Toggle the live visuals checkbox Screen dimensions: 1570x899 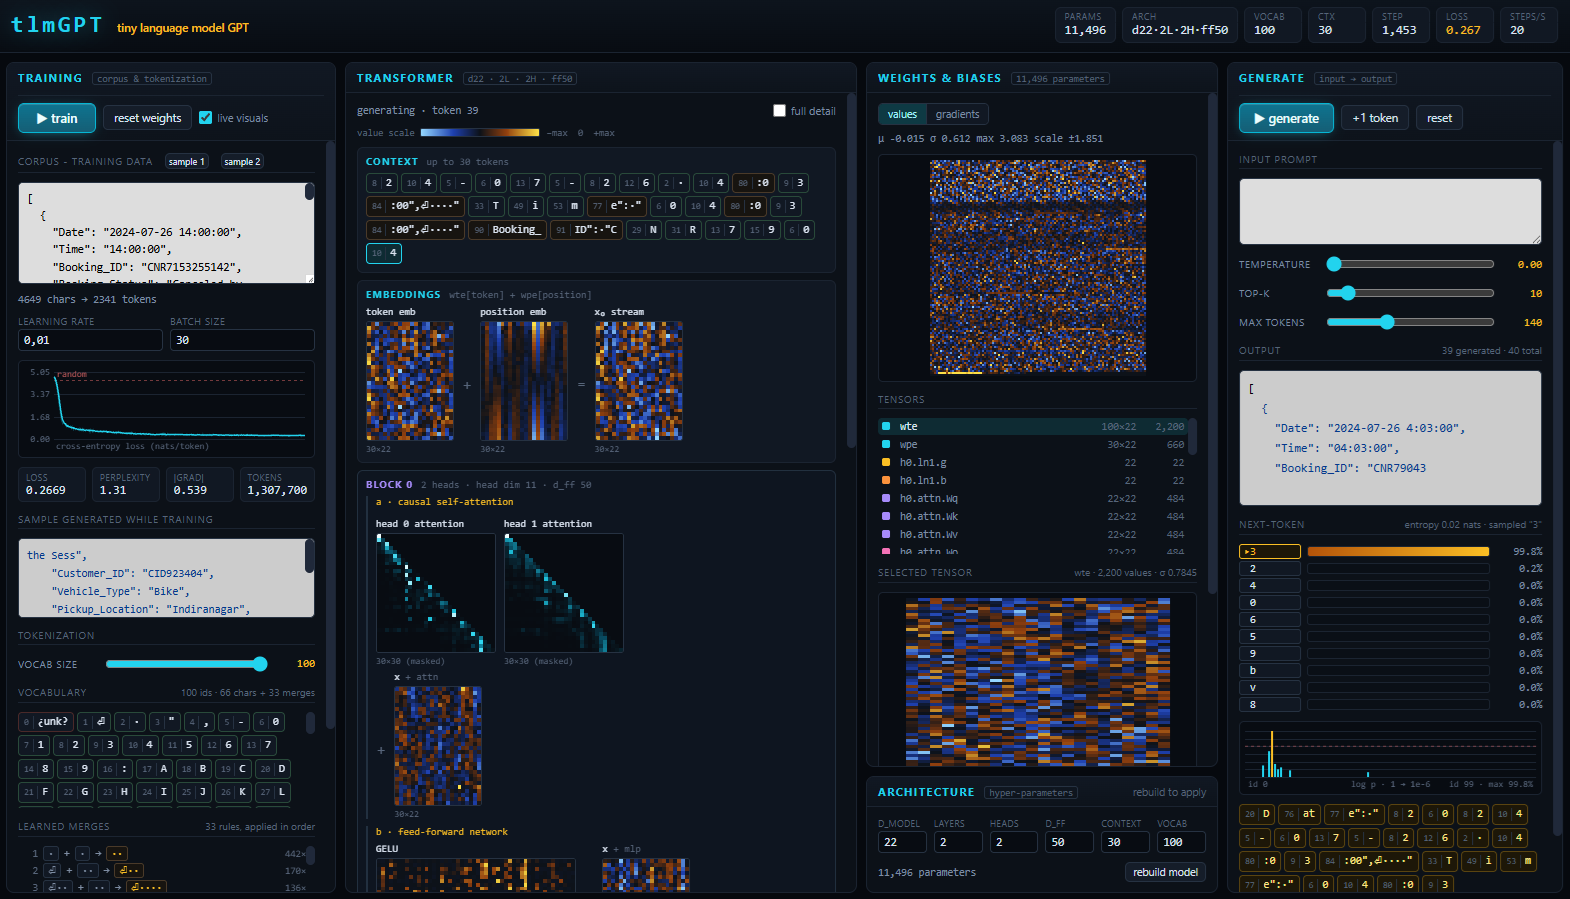point(205,118)
